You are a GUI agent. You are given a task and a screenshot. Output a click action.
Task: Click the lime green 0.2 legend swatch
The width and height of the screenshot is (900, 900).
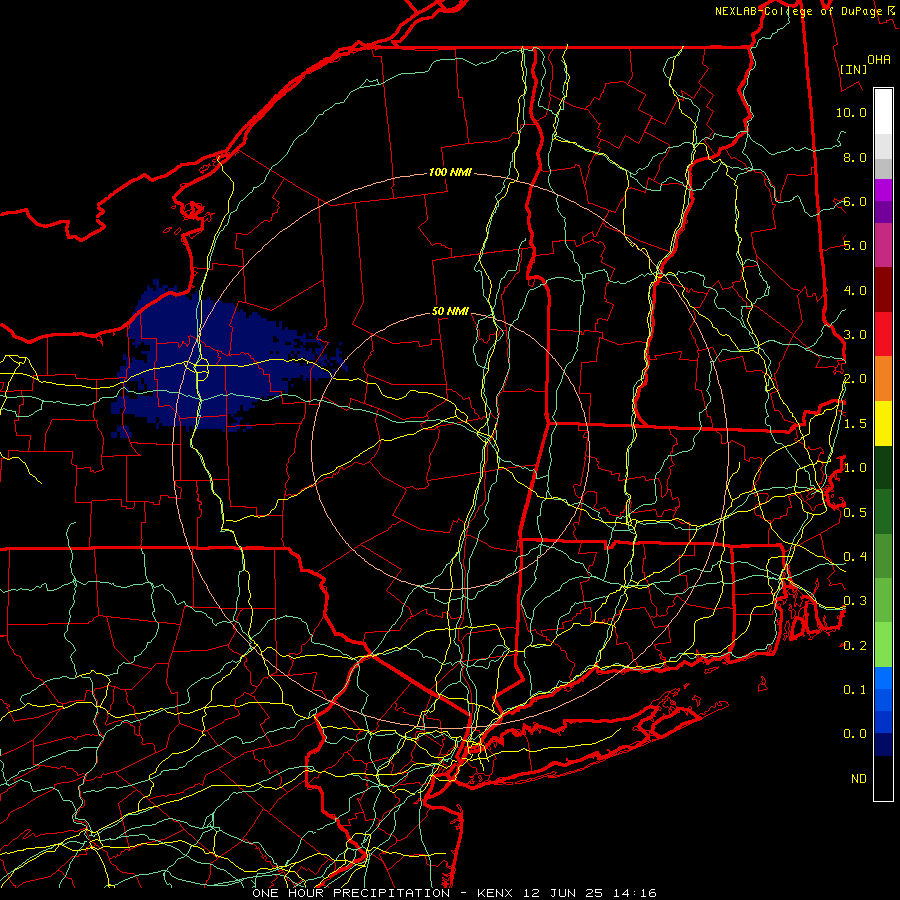[883, 645]
